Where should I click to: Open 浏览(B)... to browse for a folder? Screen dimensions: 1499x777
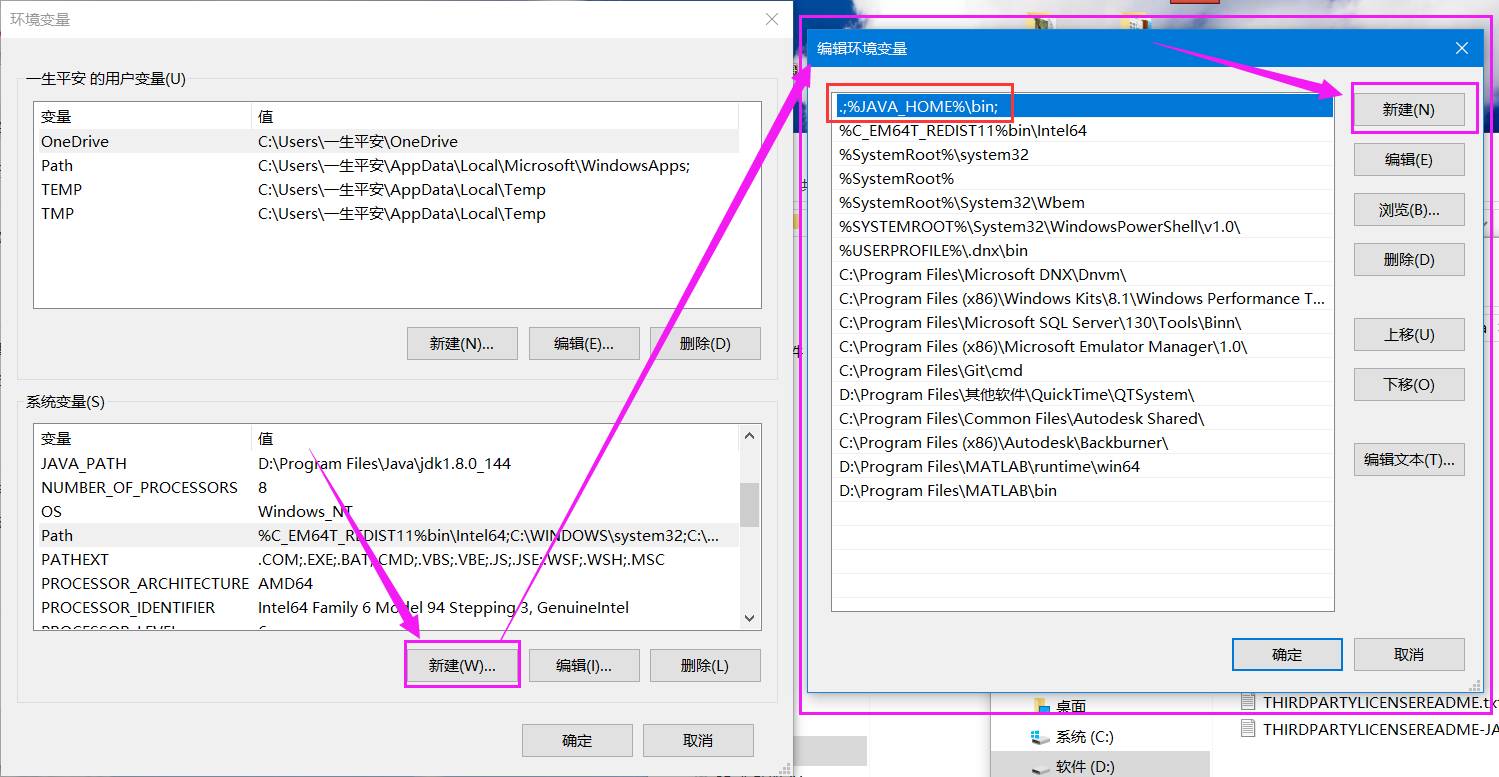[1408, 210]
